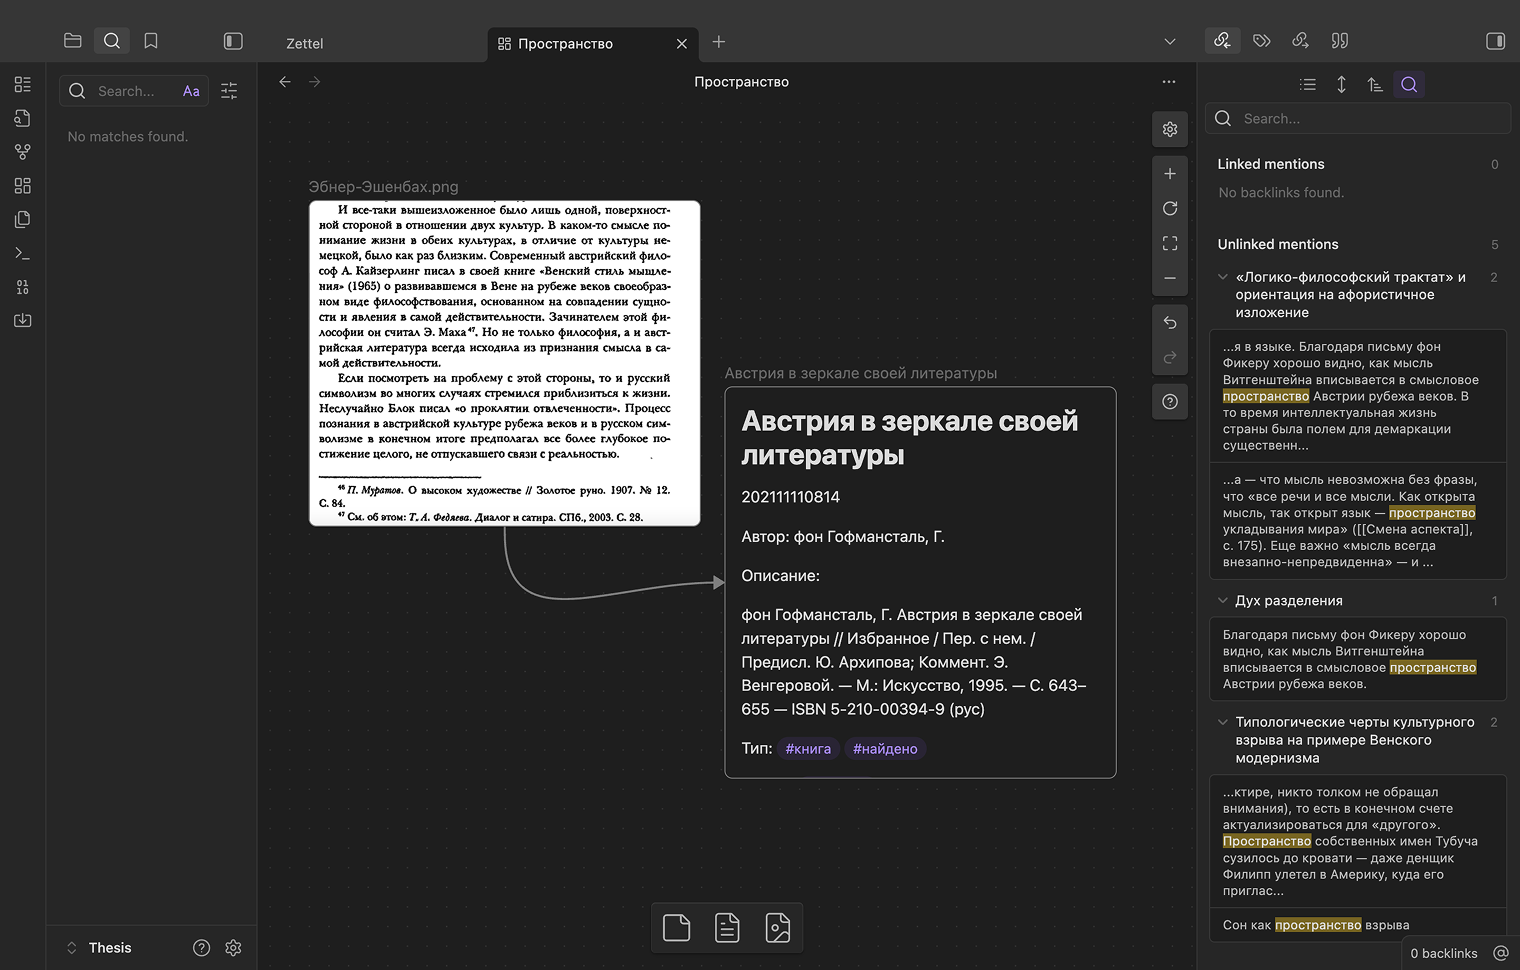The image size is (1520, 970).
Task: Launch the terminal icon in the left sidebar
Action: click(22, 253)
